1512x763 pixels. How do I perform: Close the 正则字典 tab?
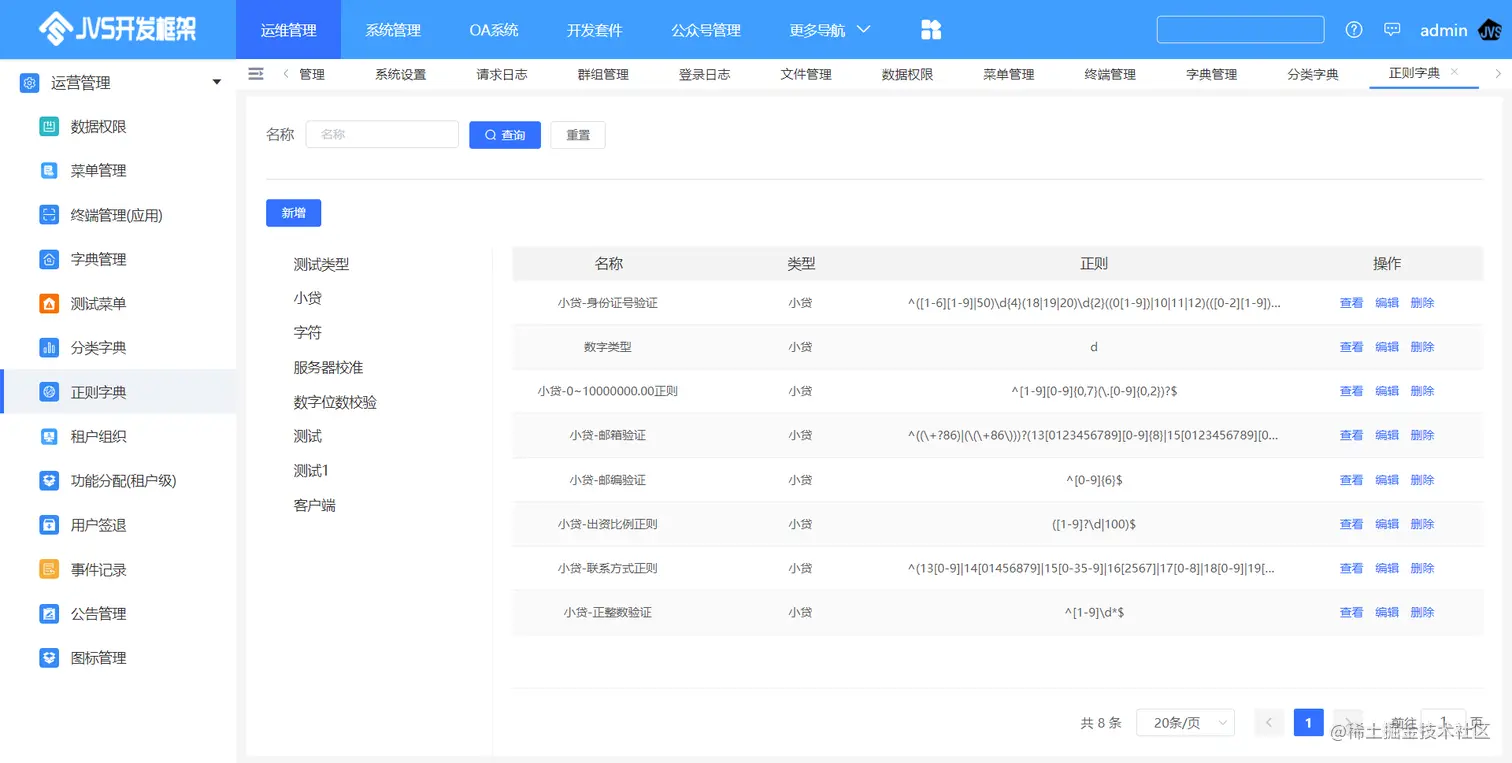1454,72
